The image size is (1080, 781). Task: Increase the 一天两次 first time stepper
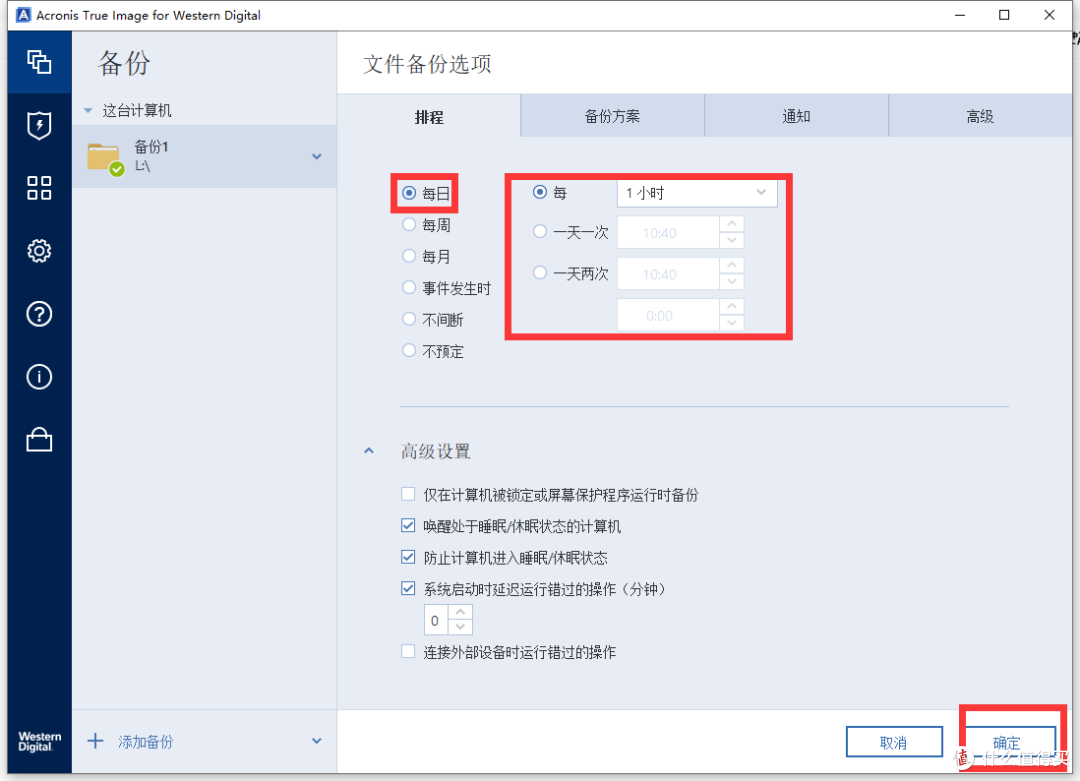(731, 266)
